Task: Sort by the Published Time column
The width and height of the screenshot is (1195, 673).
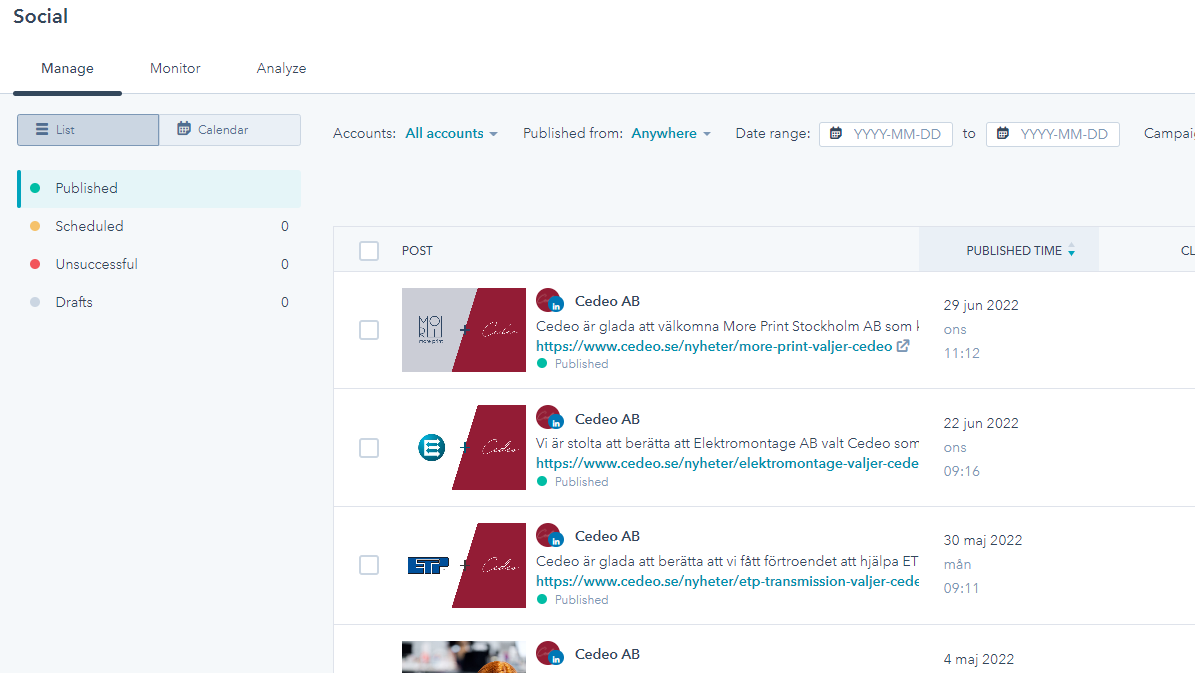Action: 1009,250
